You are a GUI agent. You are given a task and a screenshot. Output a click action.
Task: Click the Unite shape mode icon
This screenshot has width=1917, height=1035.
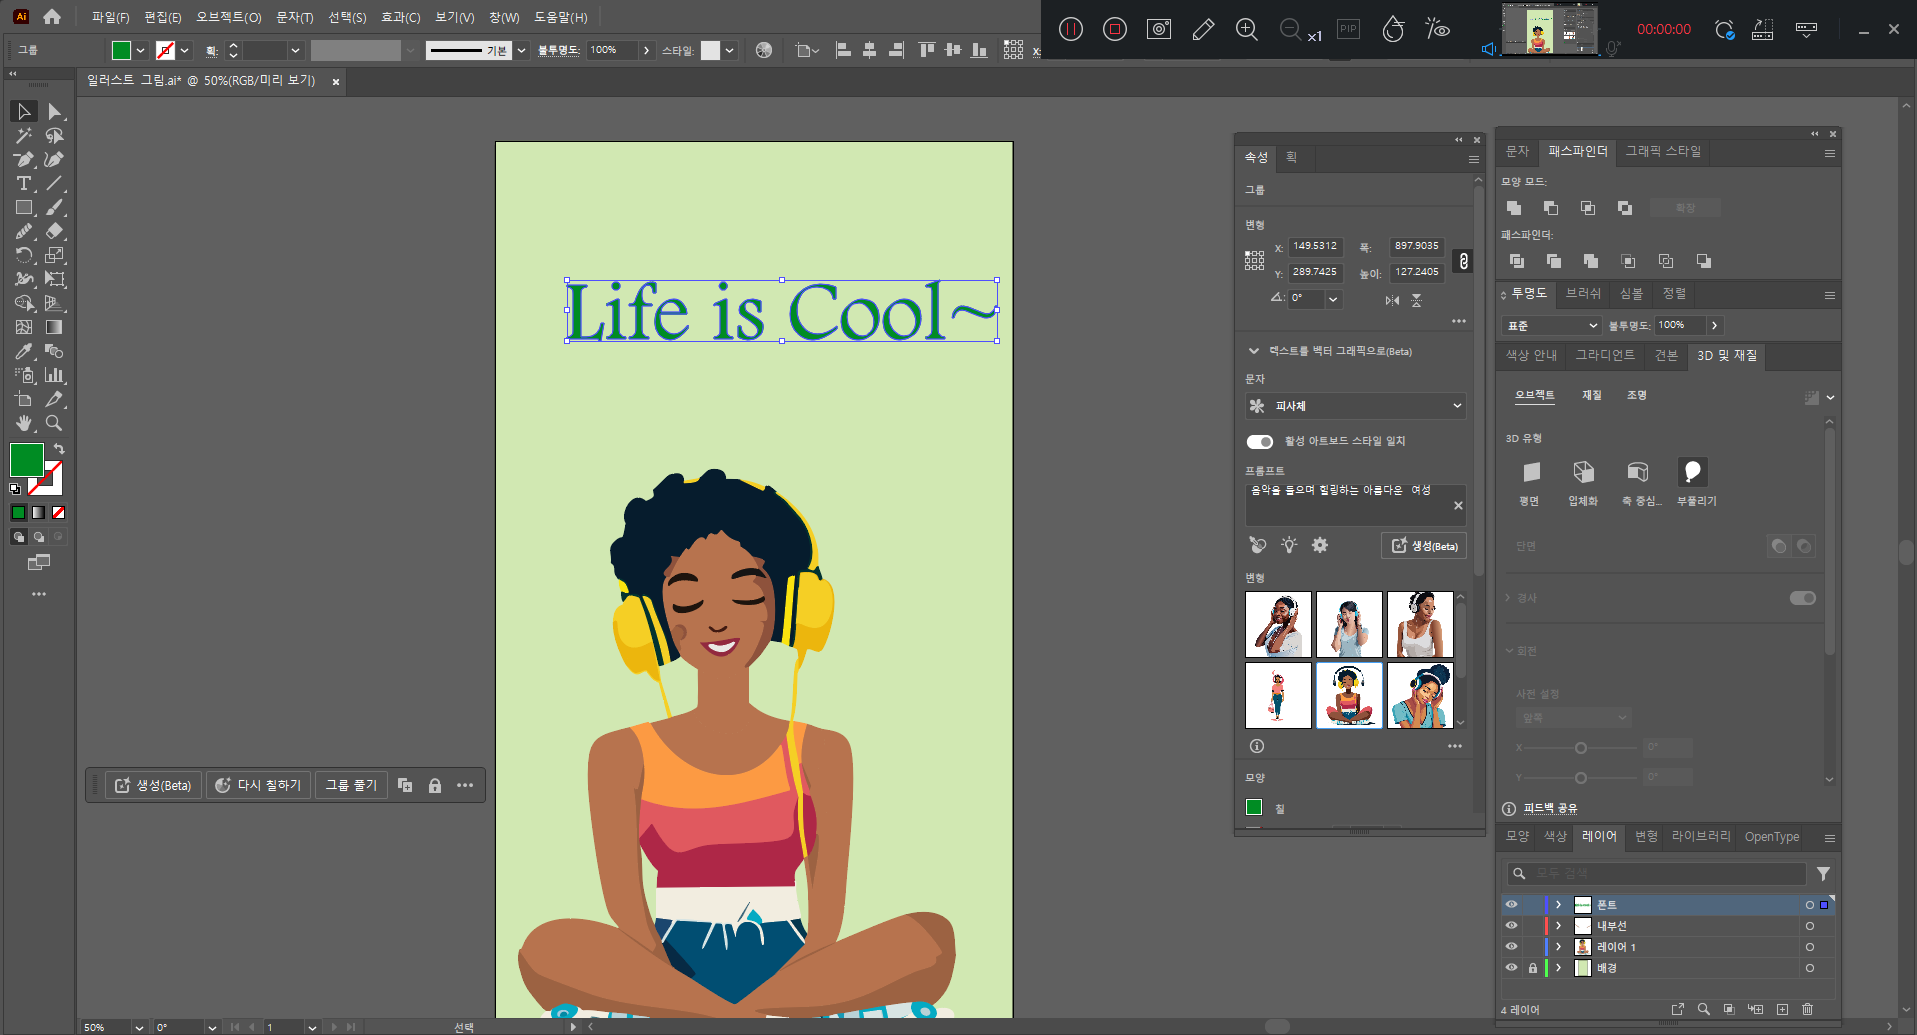[x=1514, y=208]
